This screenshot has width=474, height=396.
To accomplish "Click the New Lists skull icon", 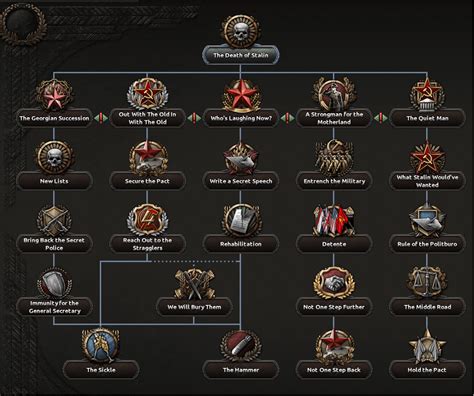I will [54, 157].
